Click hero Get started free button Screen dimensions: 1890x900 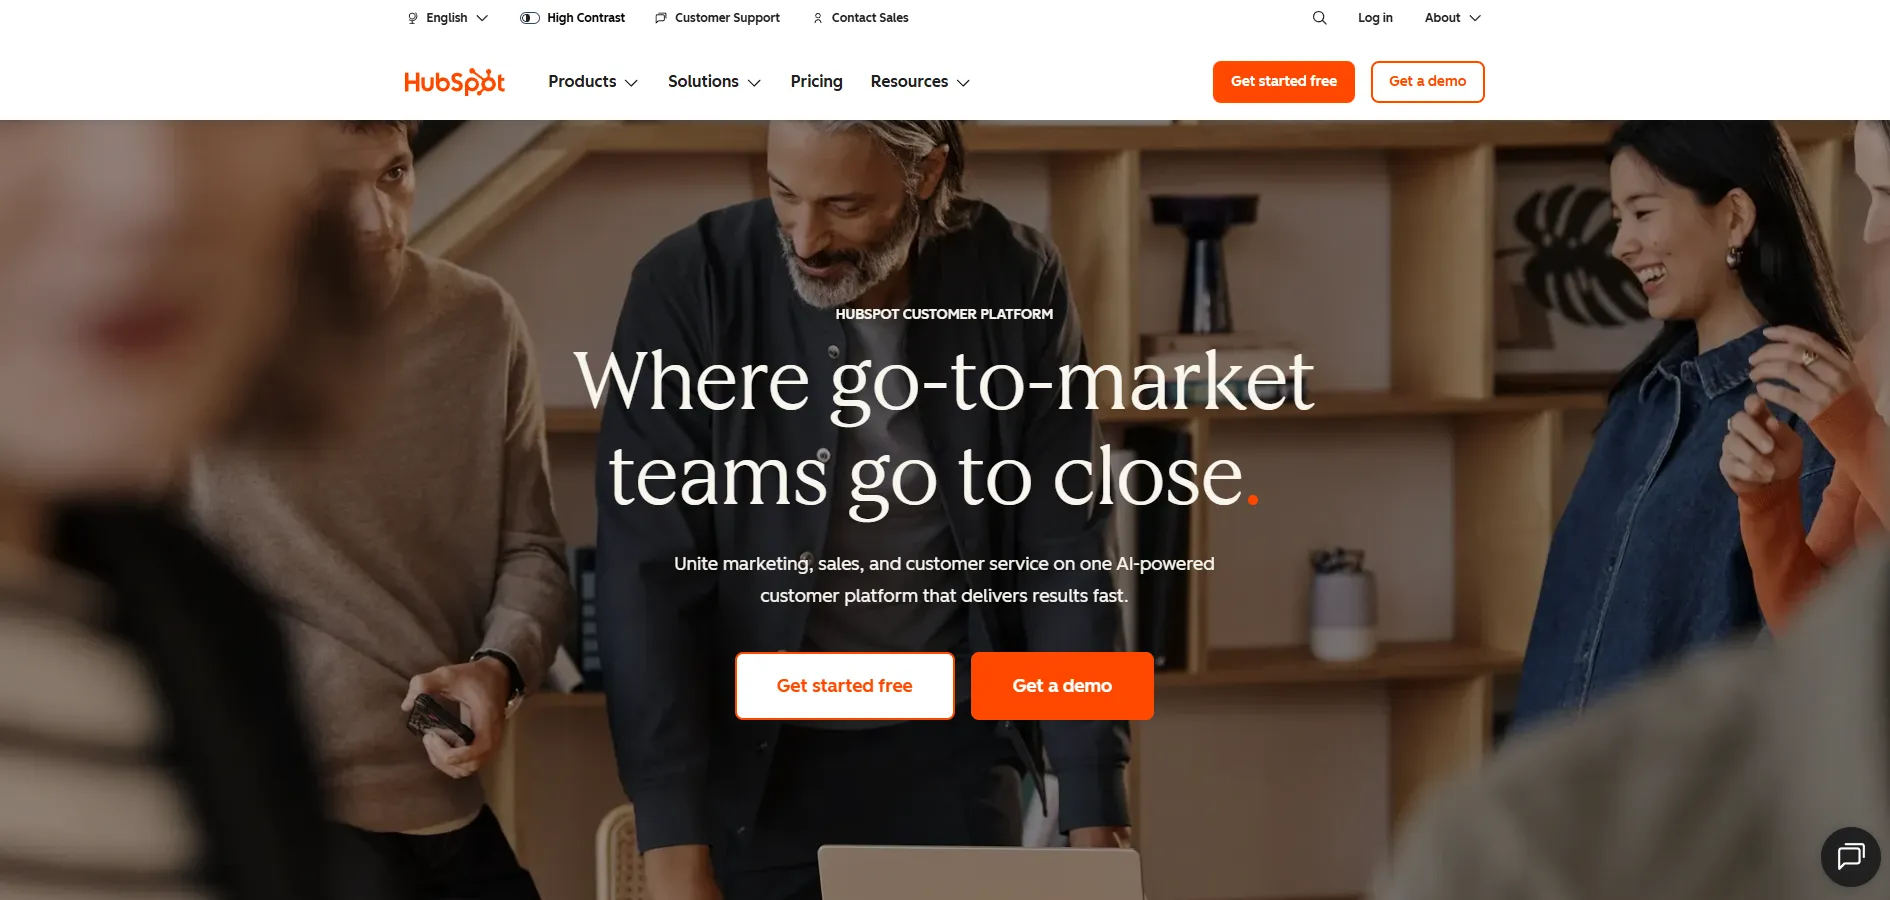845,686
